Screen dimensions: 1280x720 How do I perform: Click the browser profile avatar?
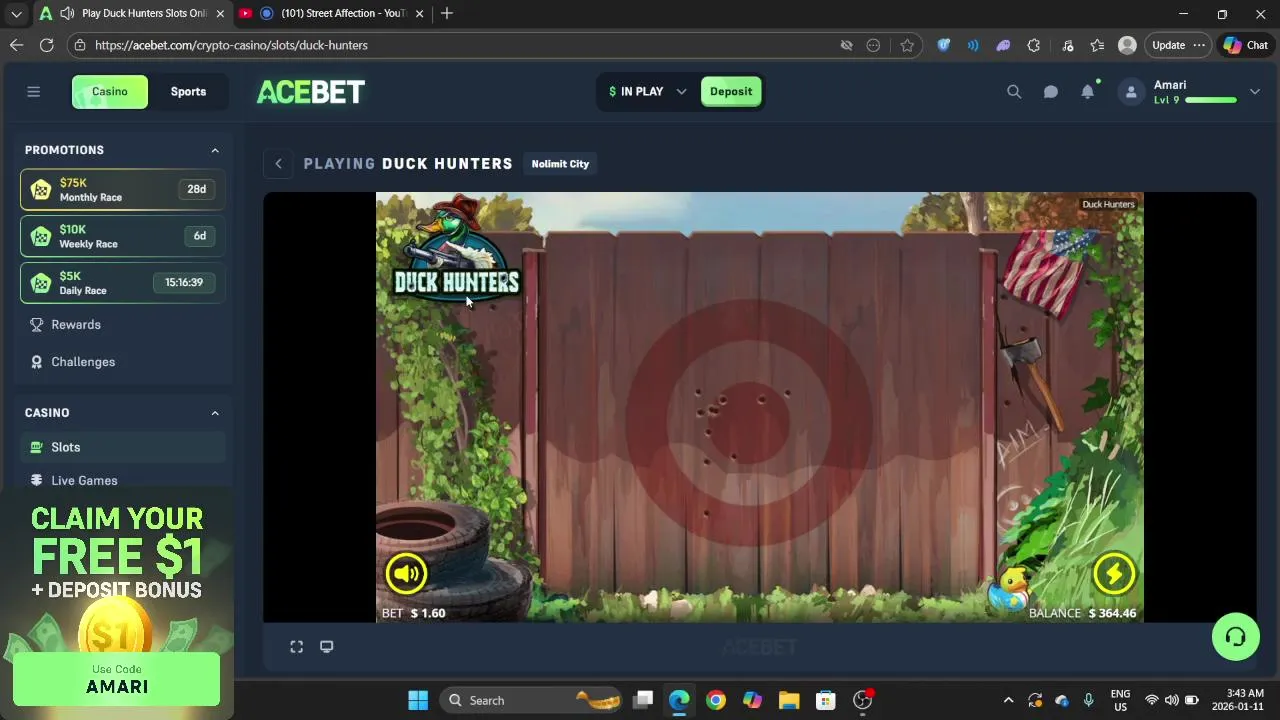[1127, 45]
